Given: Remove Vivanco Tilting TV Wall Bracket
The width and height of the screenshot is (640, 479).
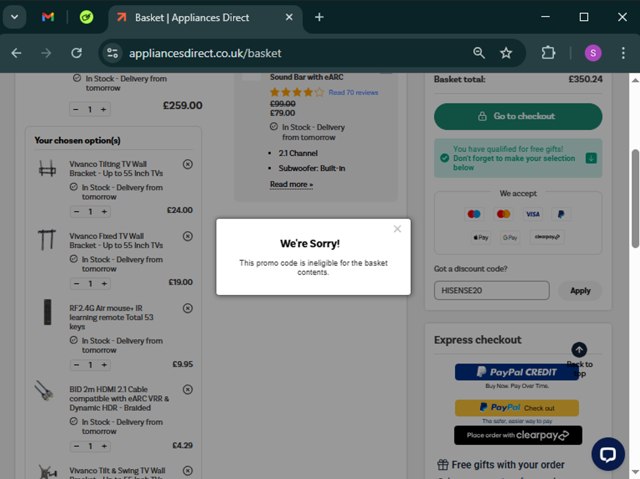Looking at the screenshot, I should (188, 164).
